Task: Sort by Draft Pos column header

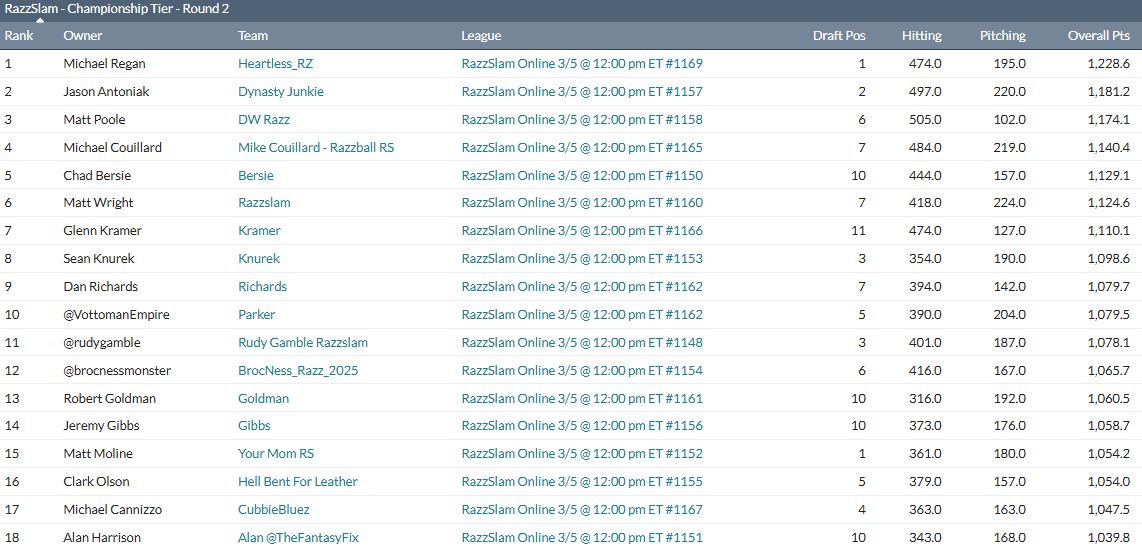Action: [839, 35]
